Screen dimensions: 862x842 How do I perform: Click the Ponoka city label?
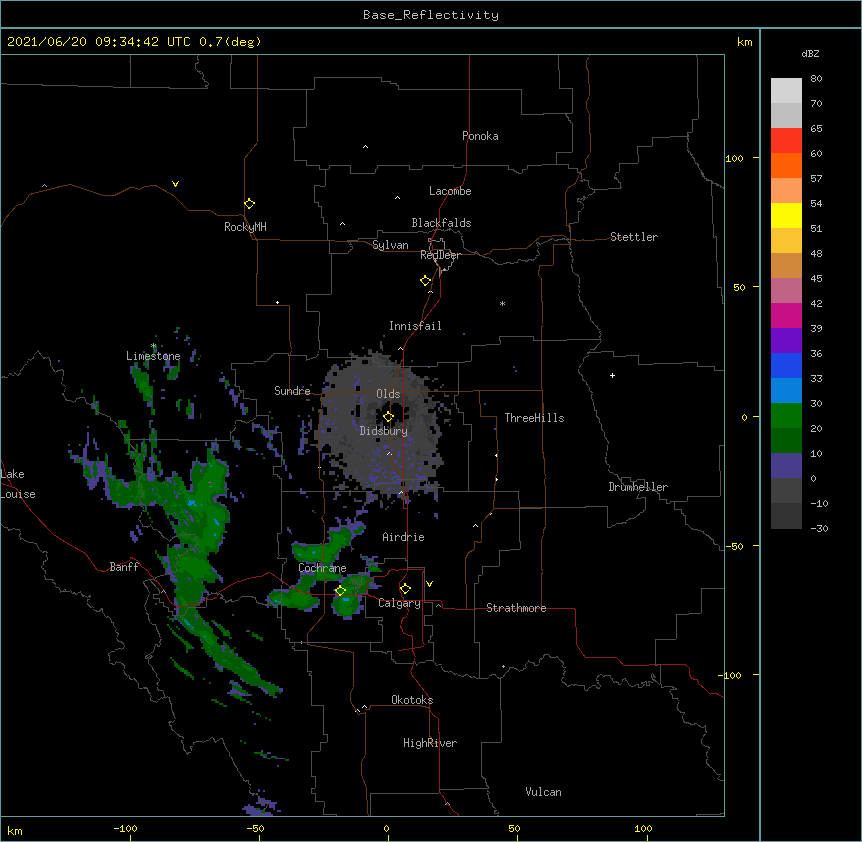[480, 136]
